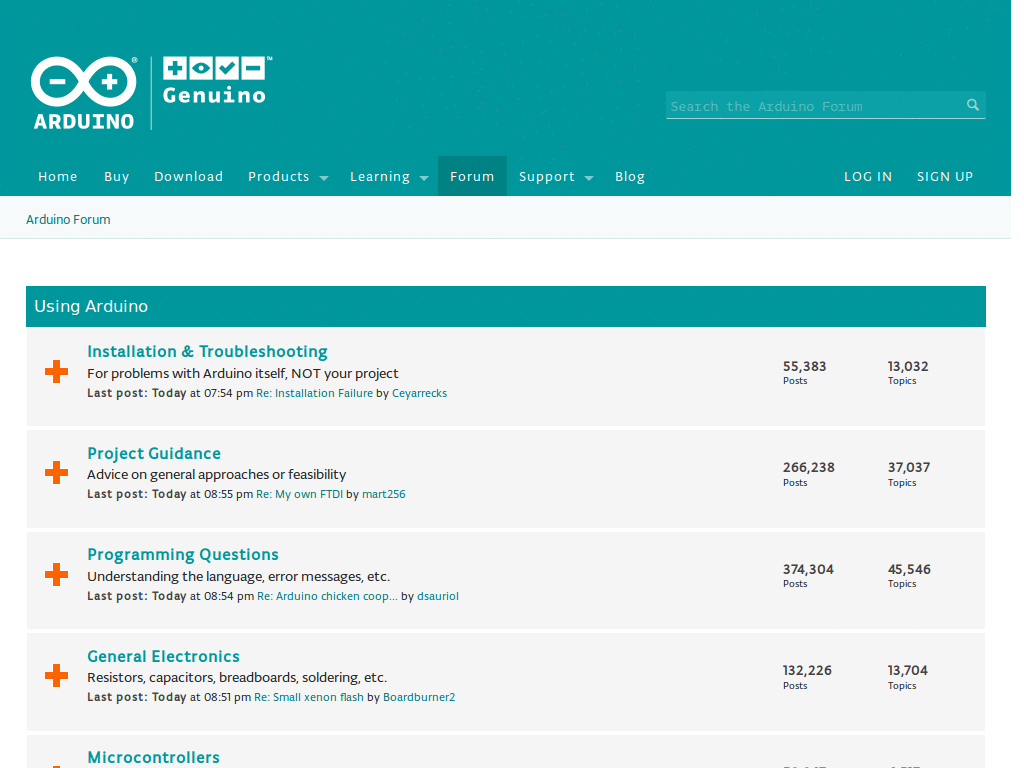Screen dimensions: 1024x768
Task: Switch to the Forum navigation tab
Action: 472,176
